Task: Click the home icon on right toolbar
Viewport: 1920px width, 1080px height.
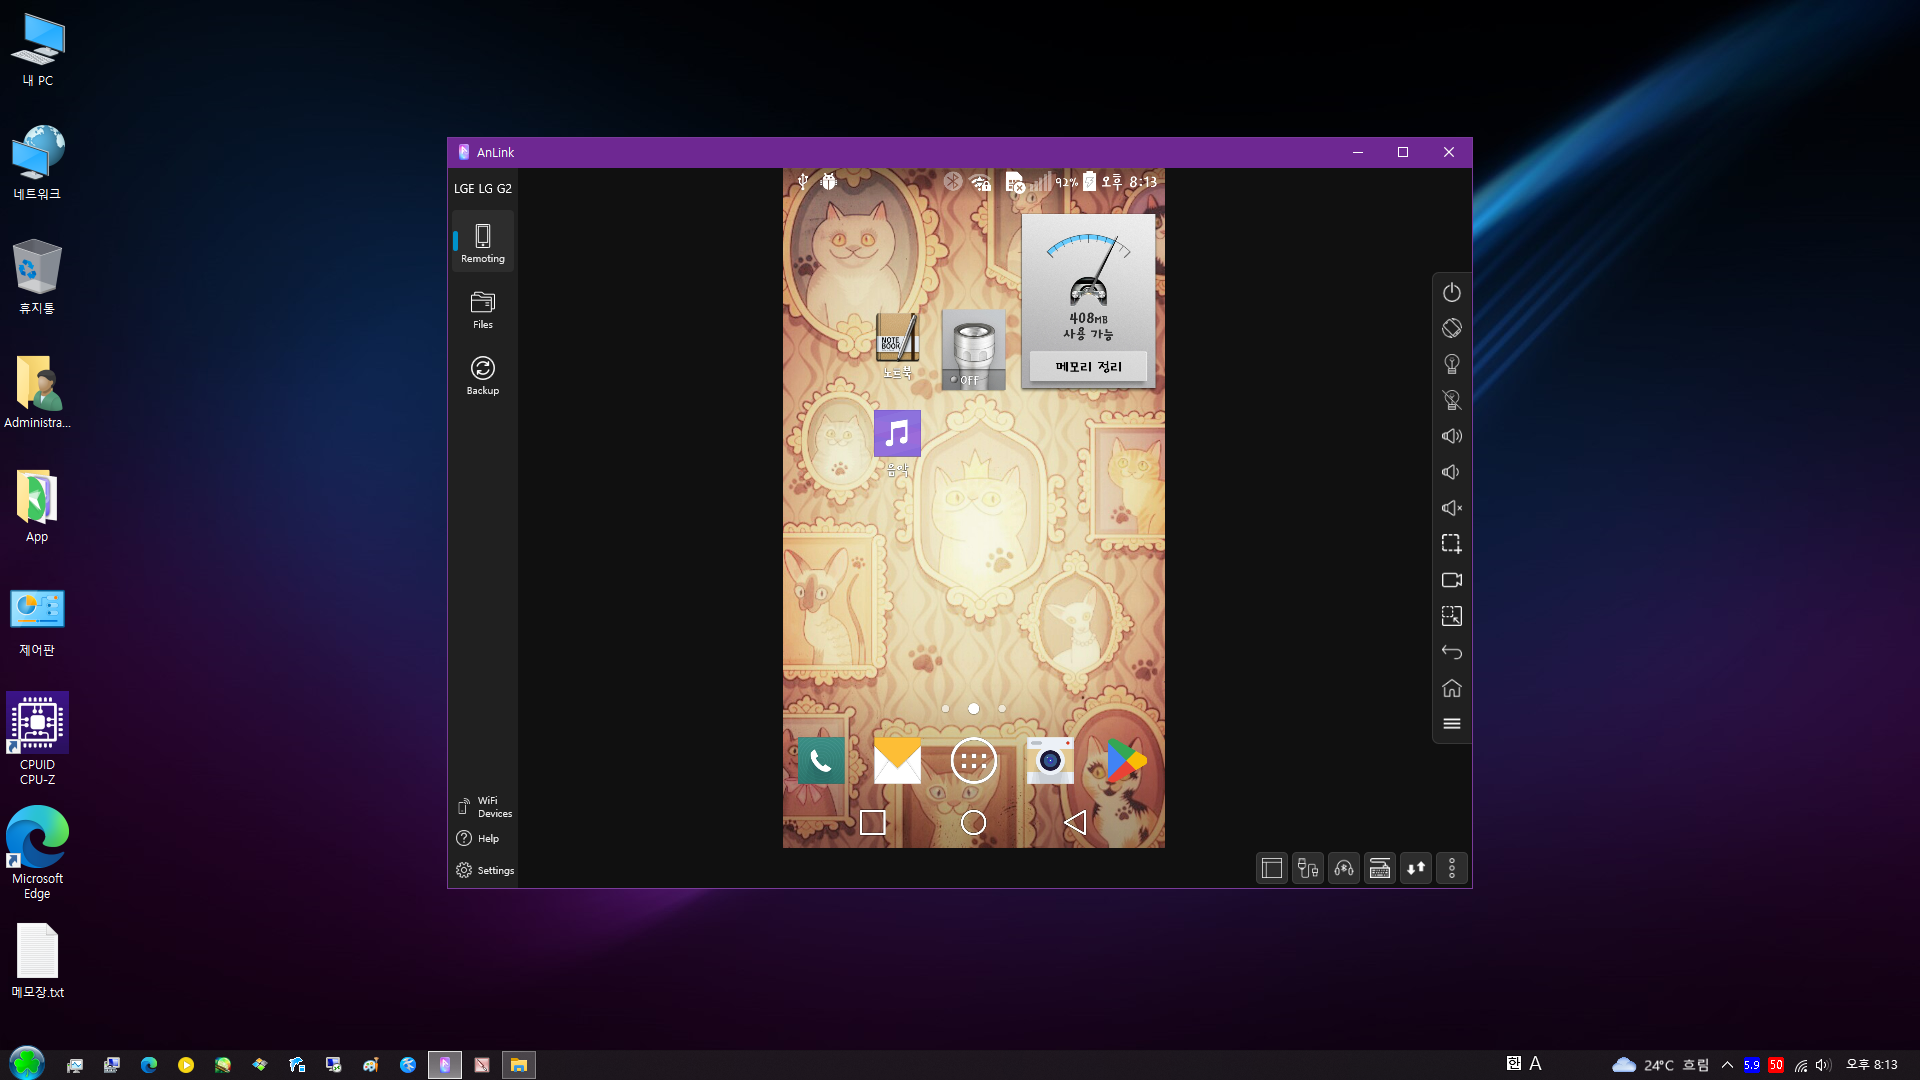Action: (1451, 688)
